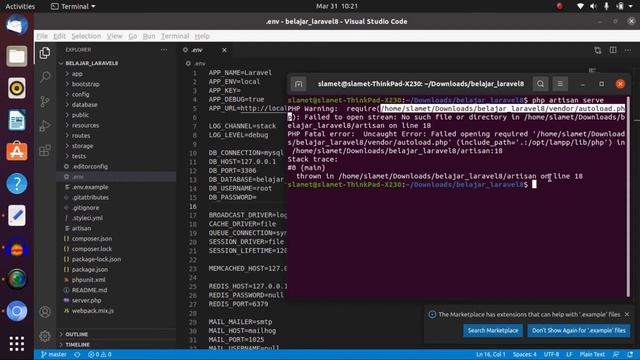
Task: Open the Edit menu
Action: pos(60,36)
